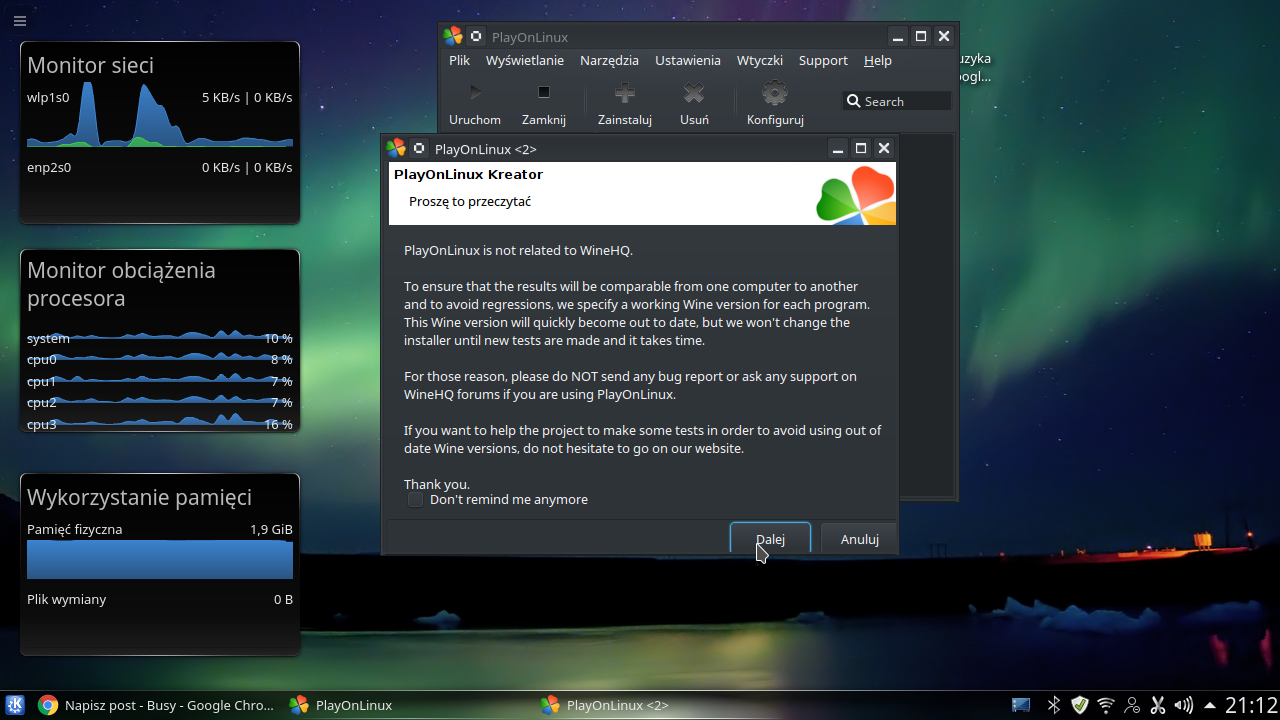Click the "PlayOnLinux Kreator" heading
Screen dimensions: 1280x720
(468, 174)
